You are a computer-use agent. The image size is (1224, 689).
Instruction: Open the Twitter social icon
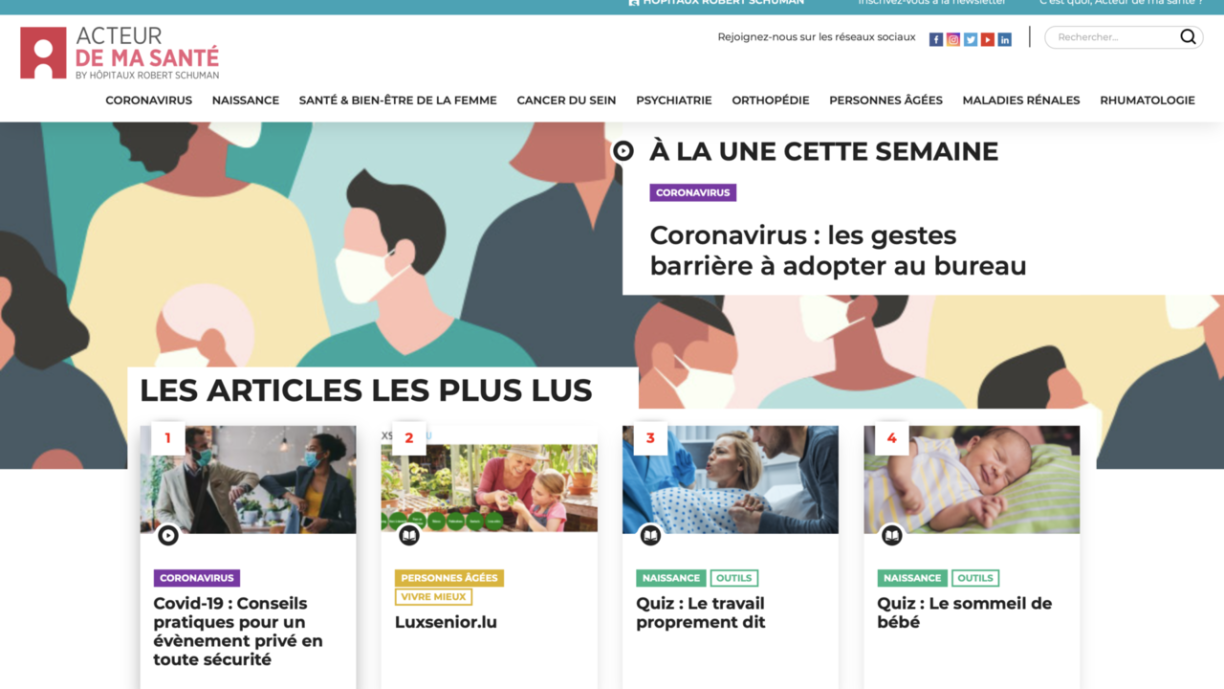coord(970,40)
